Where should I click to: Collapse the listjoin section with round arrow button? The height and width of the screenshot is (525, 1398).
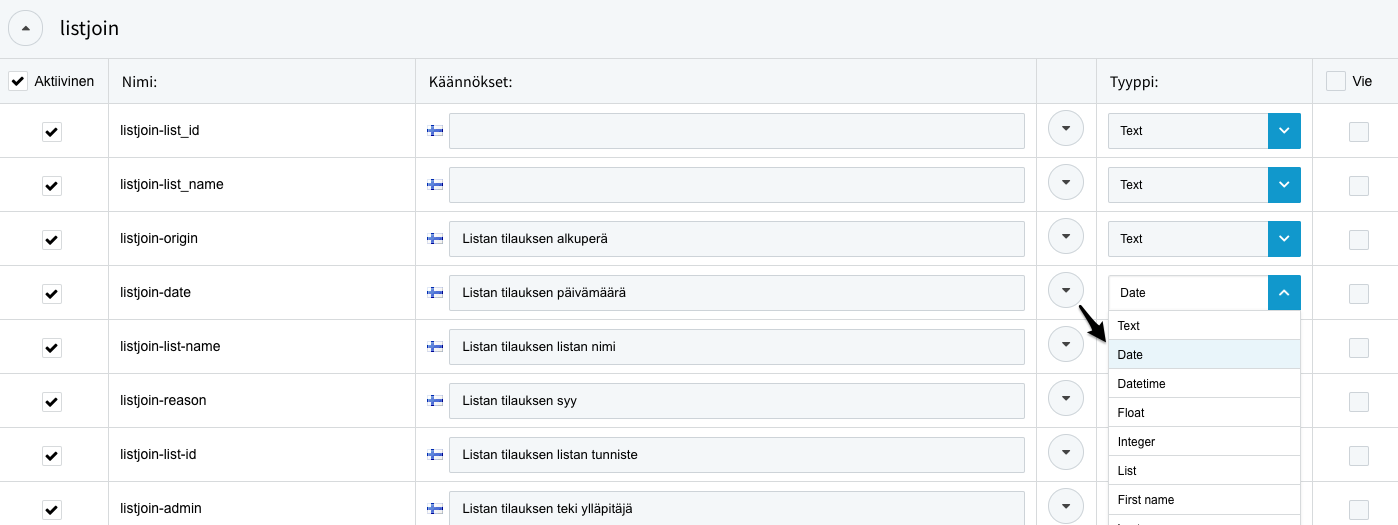(x=26, y=28)
